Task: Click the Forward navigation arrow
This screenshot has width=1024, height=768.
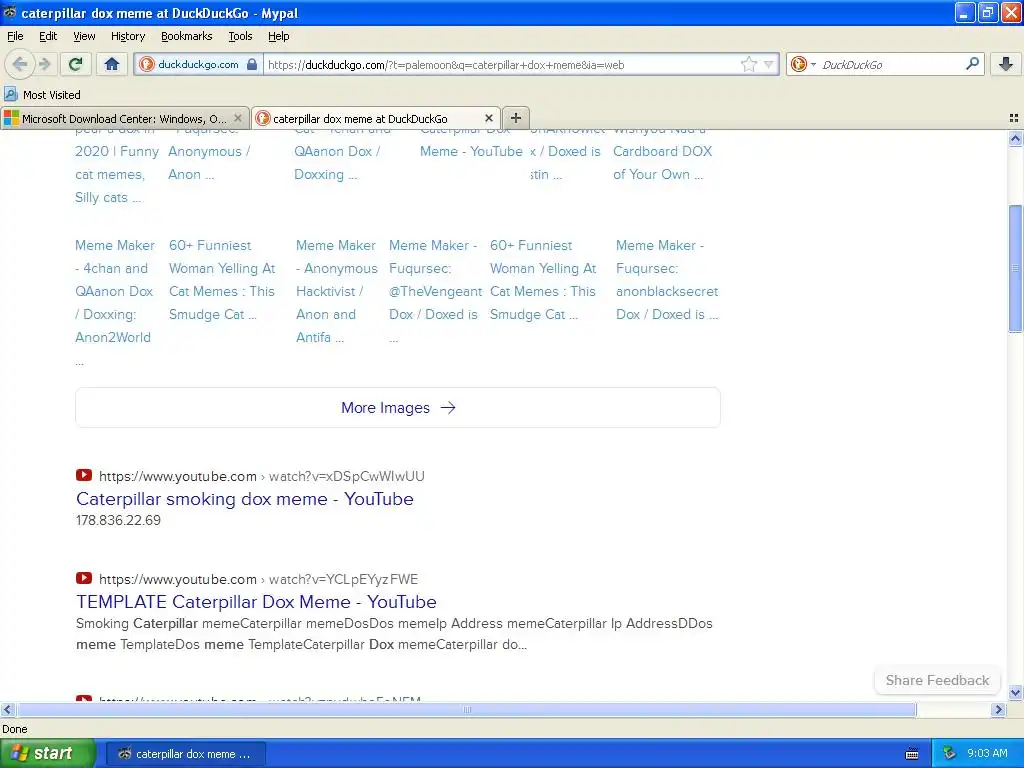Action: point(44,64)
